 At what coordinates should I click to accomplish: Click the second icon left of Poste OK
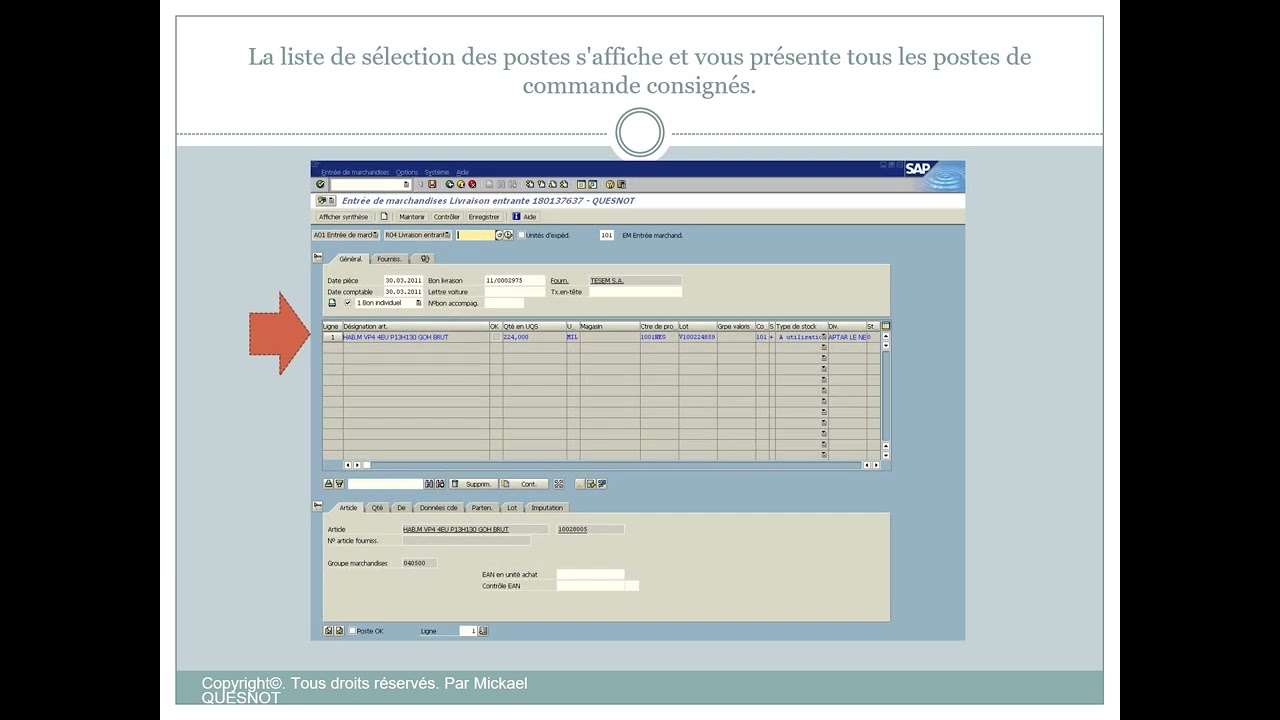(339, 631)
